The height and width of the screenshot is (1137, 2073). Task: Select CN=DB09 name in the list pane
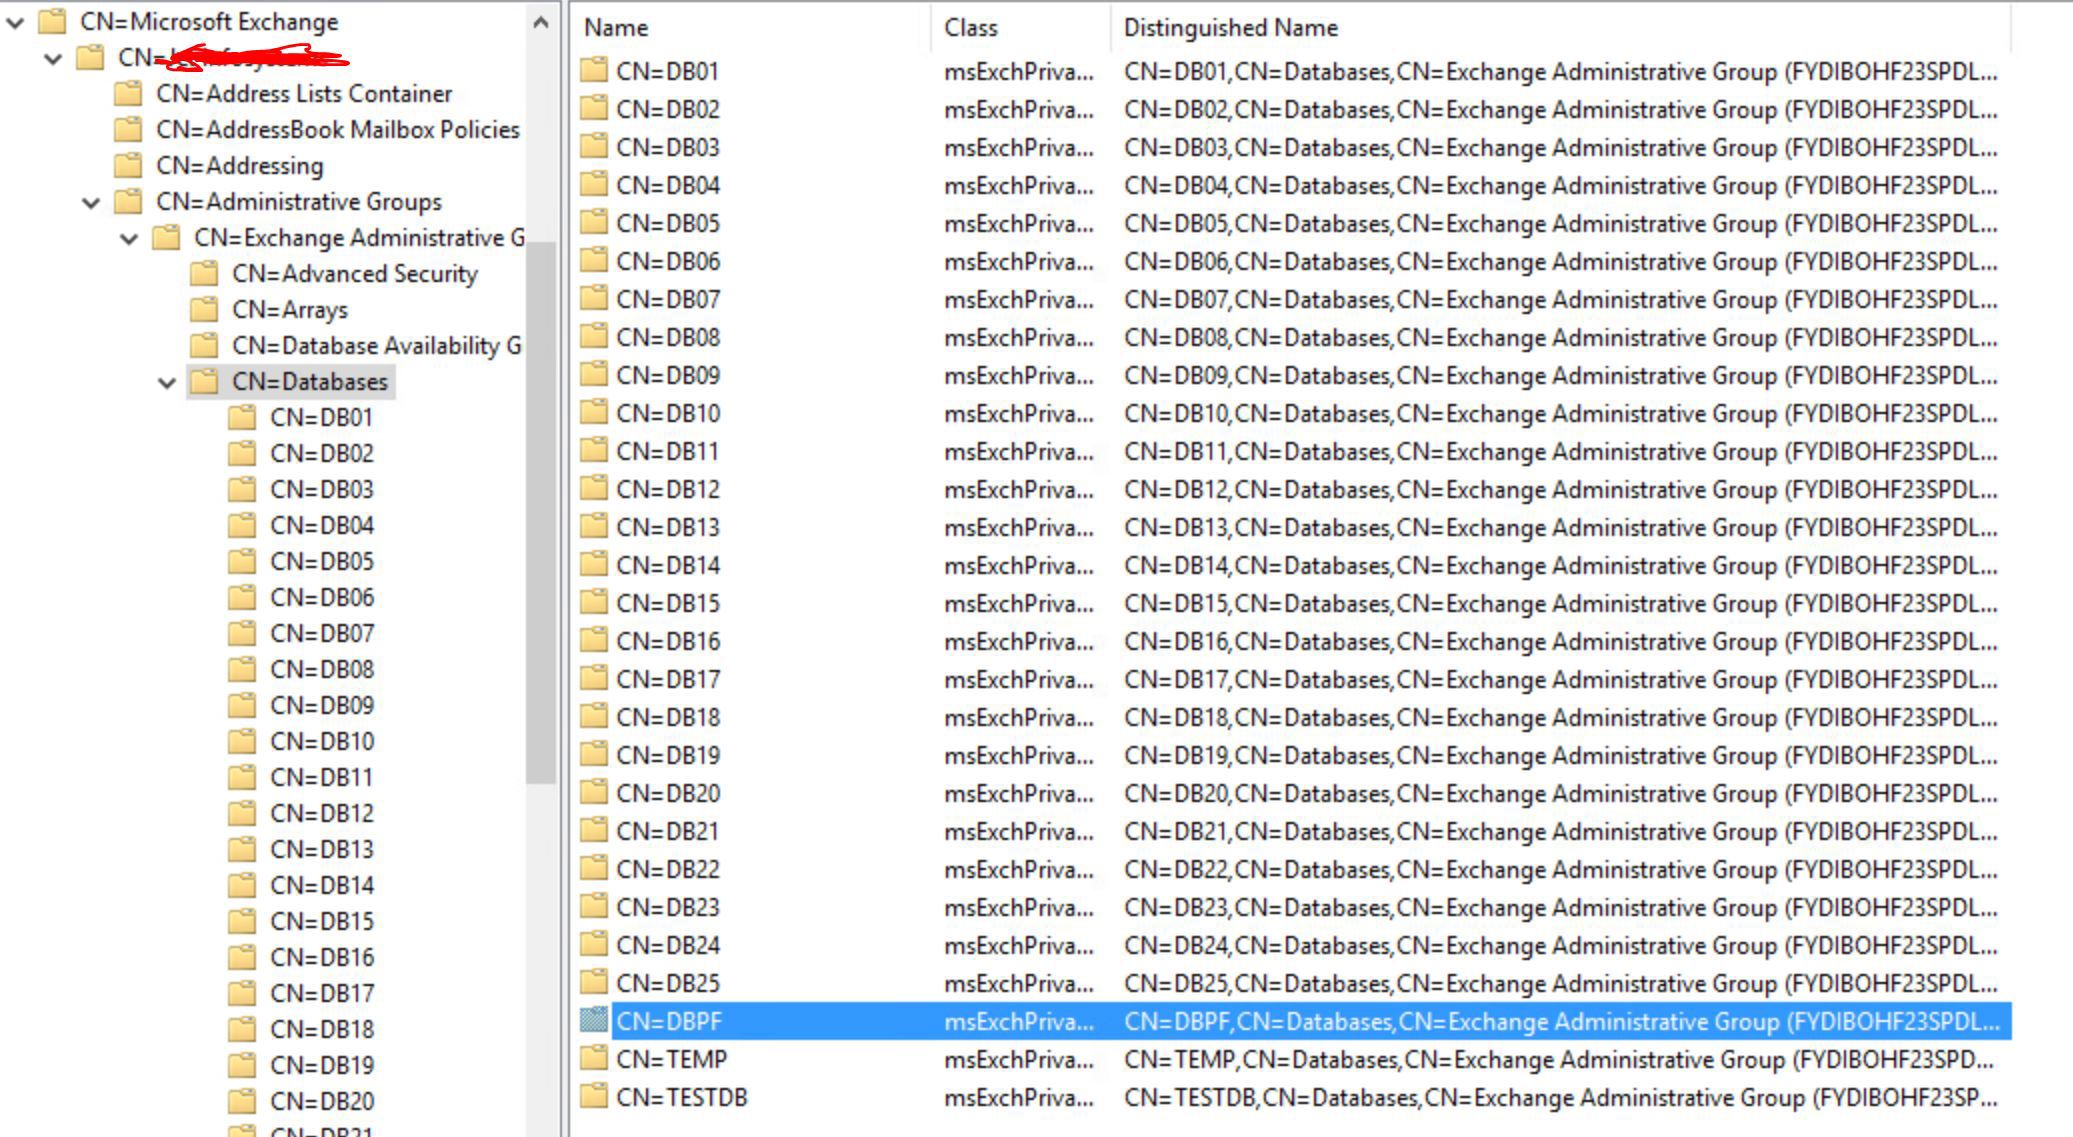[668, 375]
